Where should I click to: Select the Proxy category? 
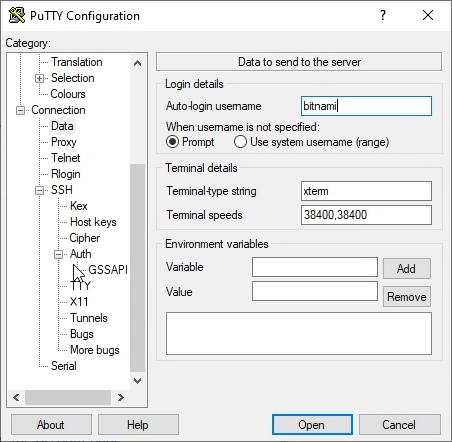[x=64, y=142]
